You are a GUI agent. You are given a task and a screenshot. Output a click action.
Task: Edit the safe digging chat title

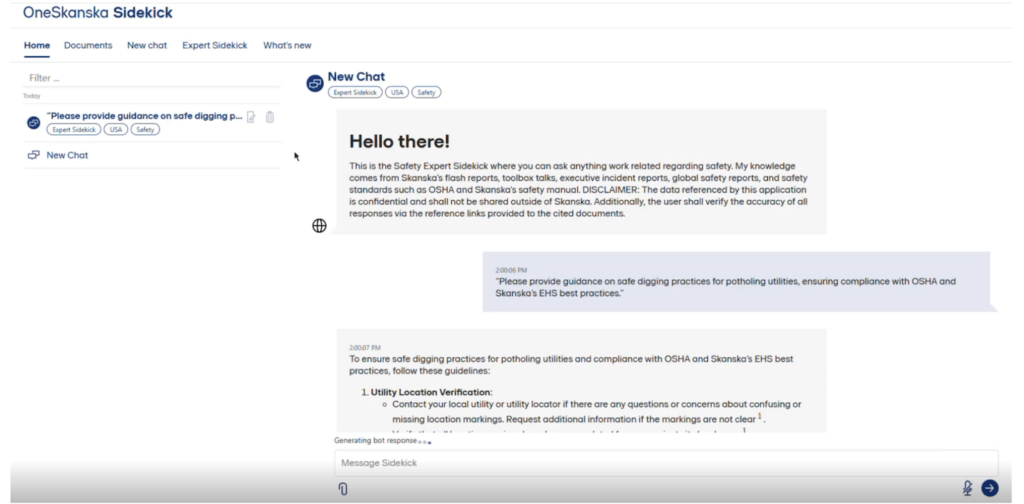[251, 117]
